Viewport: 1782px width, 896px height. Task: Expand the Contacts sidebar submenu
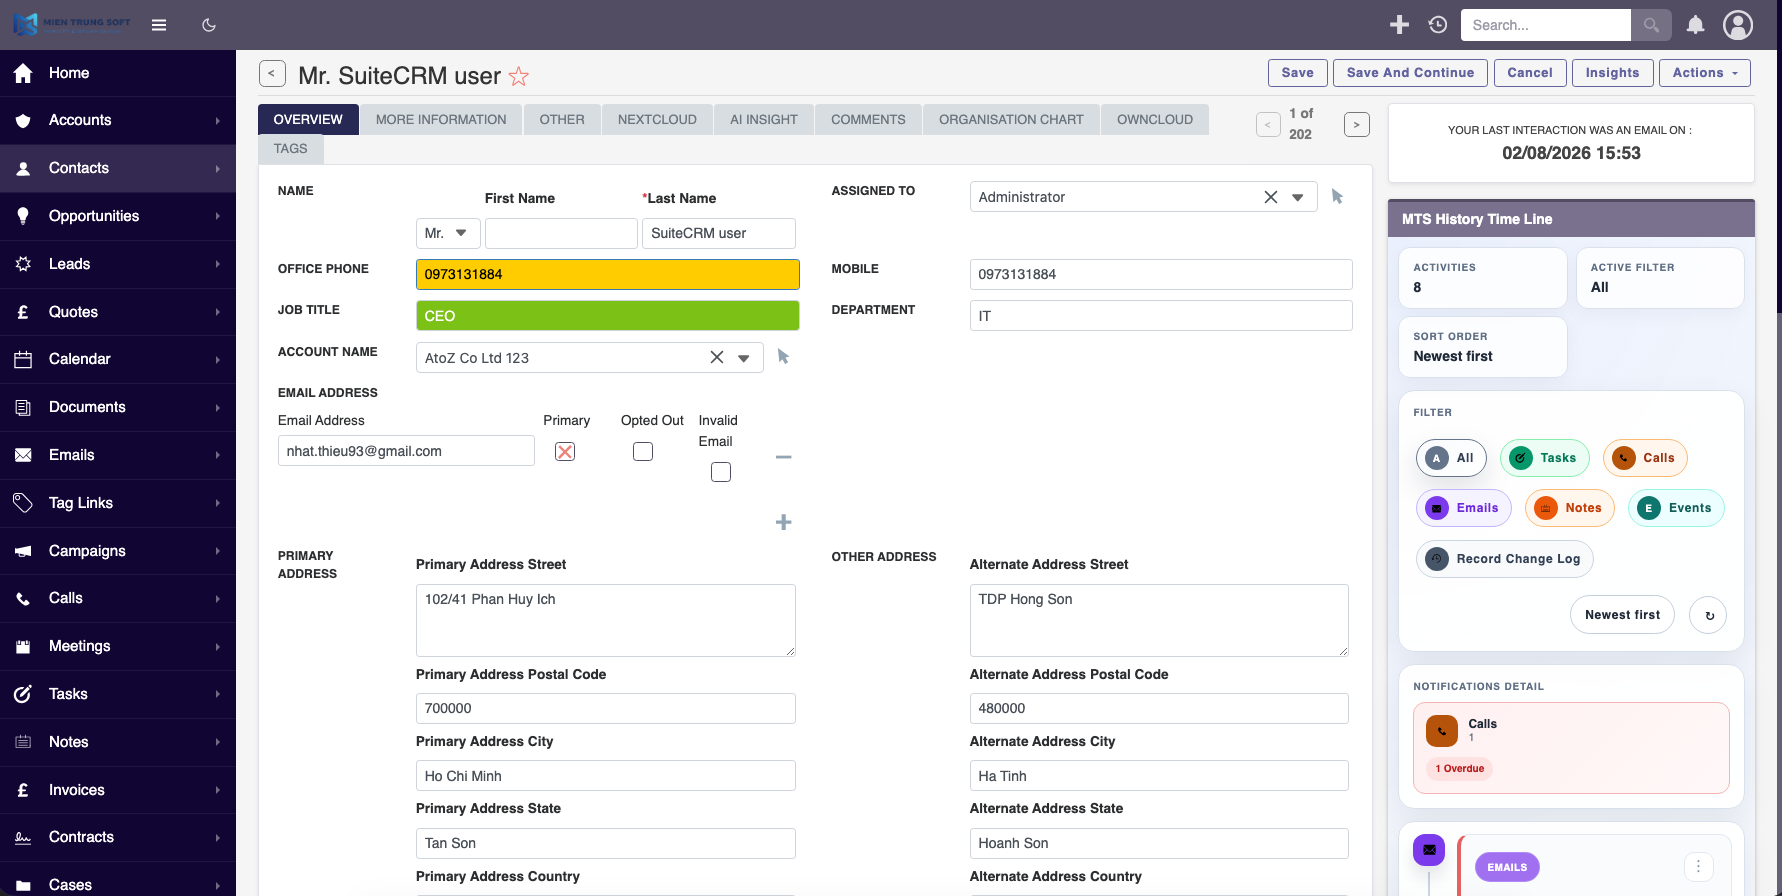pos(217,169)
